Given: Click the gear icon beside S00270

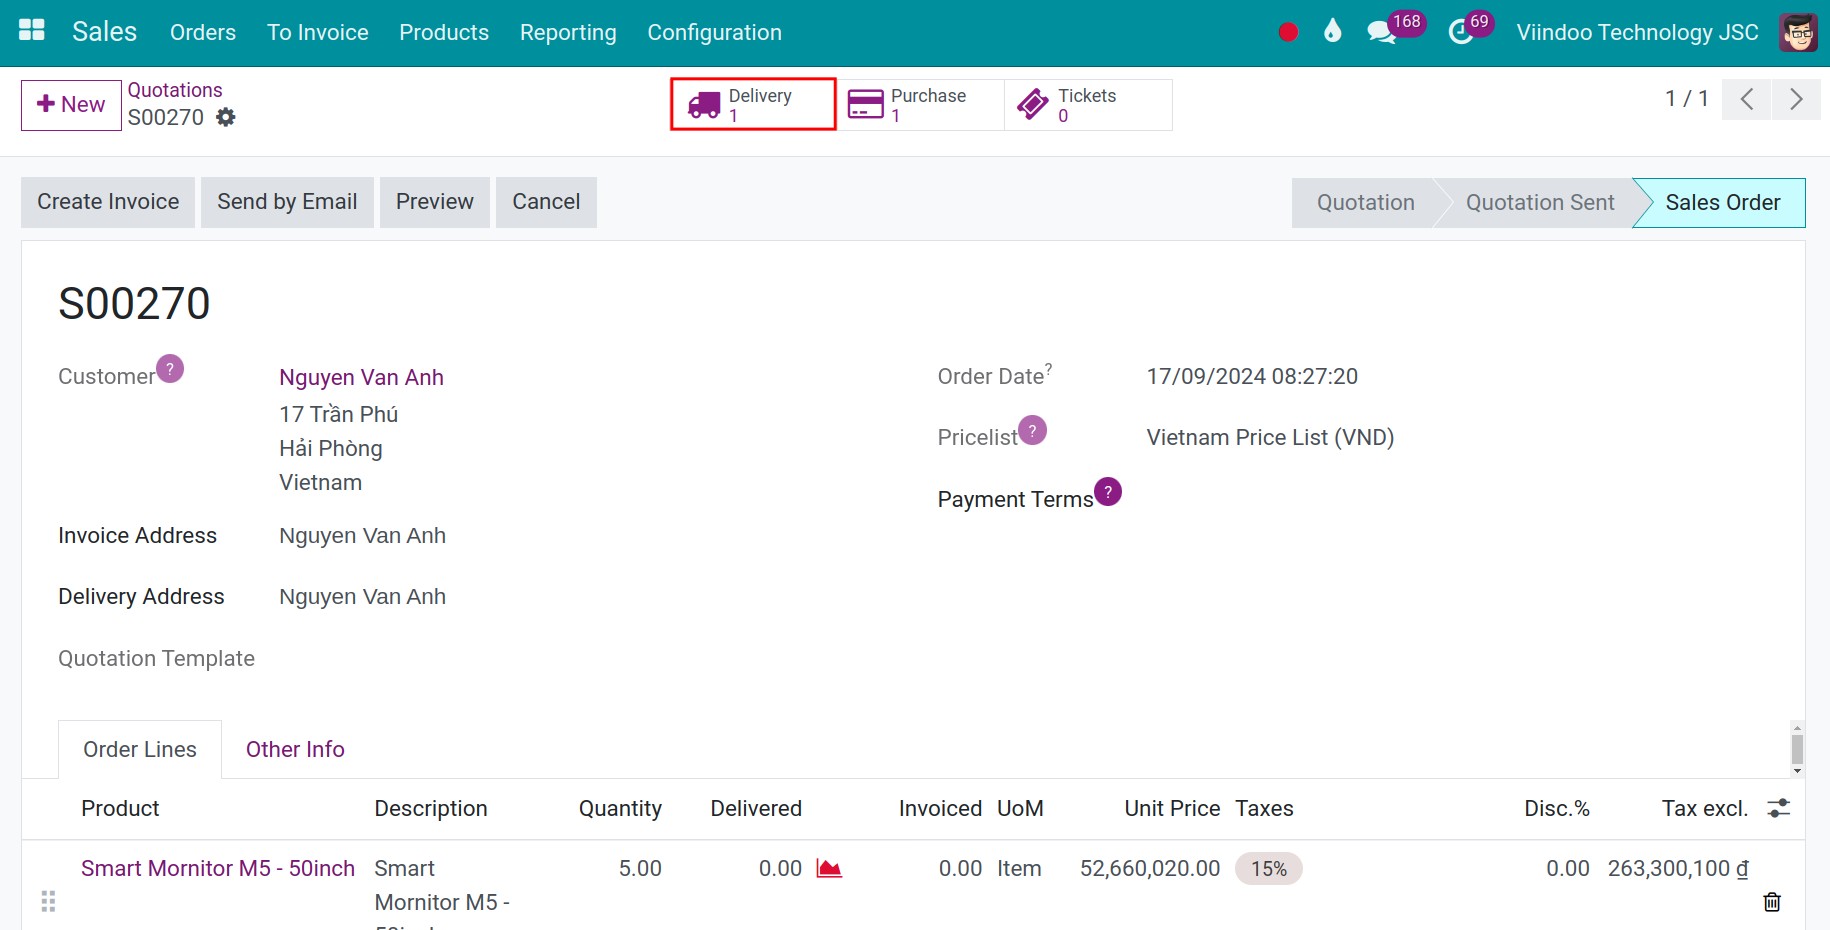Looking at the screenshot, I should [x=225, y=117].
